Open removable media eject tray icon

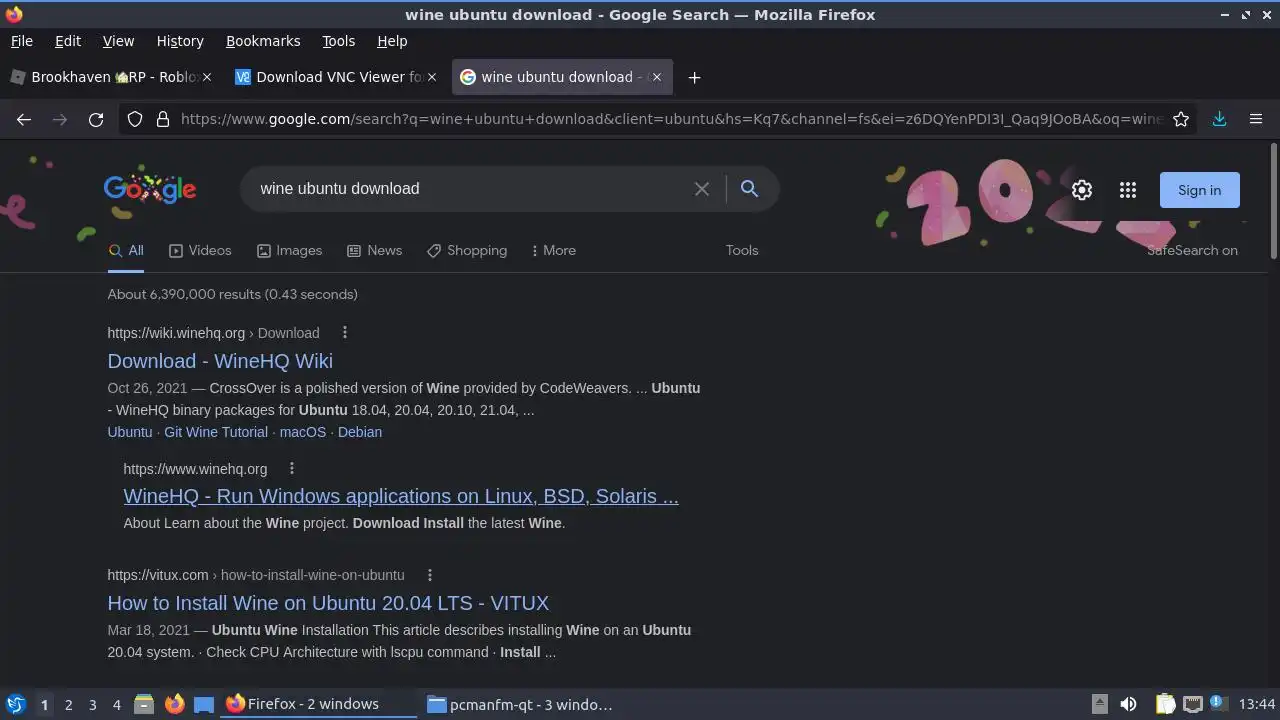(x=1099, y=704)
